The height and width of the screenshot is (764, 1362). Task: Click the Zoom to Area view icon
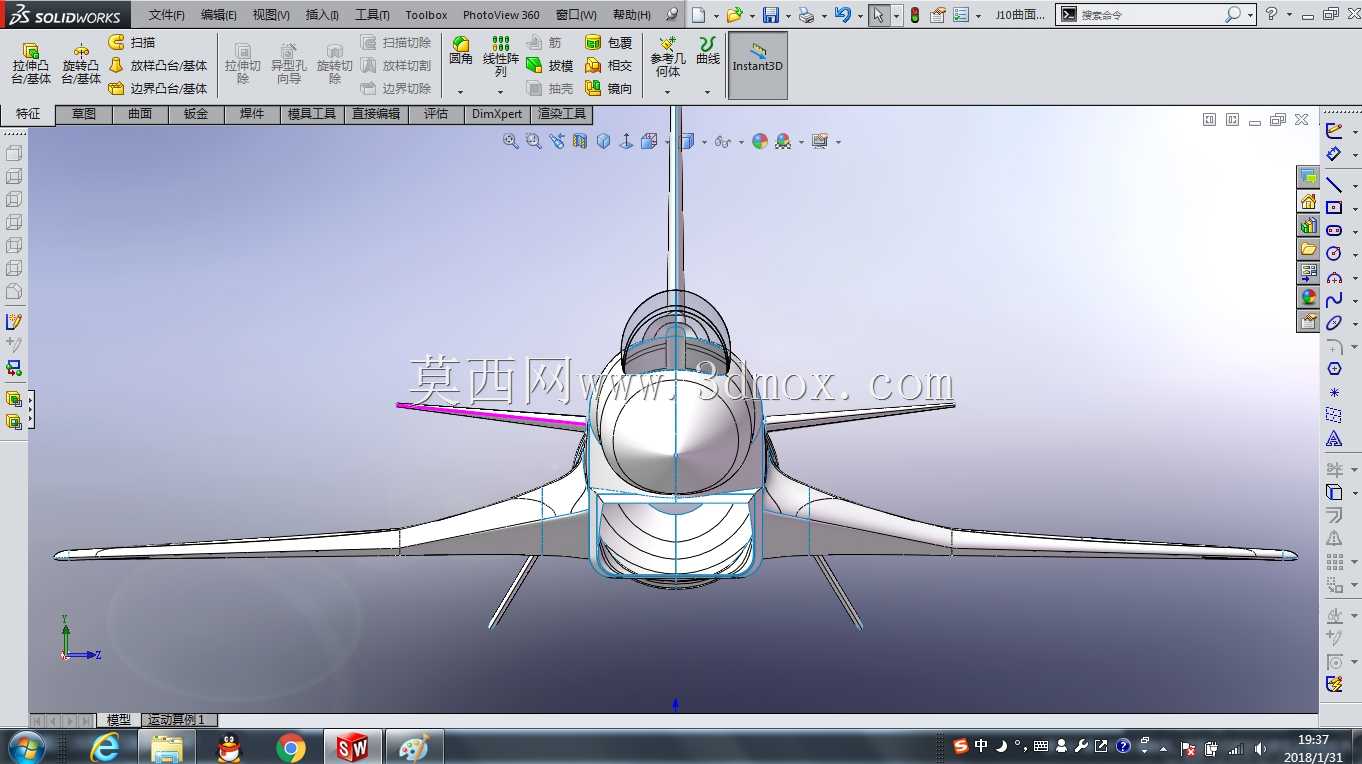(x=534, y=142)
